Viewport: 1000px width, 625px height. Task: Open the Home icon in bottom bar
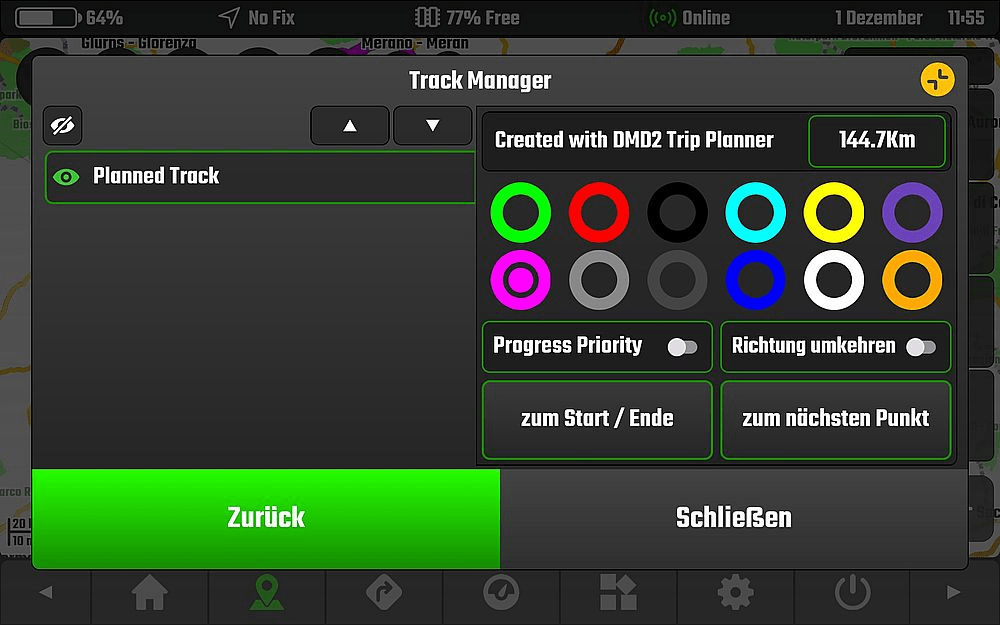pos(149,592)
